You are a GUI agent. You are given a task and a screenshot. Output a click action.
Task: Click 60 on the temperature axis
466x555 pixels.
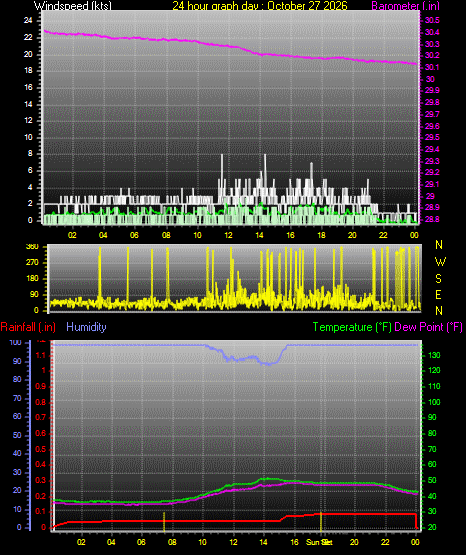(x=432, y=464)
